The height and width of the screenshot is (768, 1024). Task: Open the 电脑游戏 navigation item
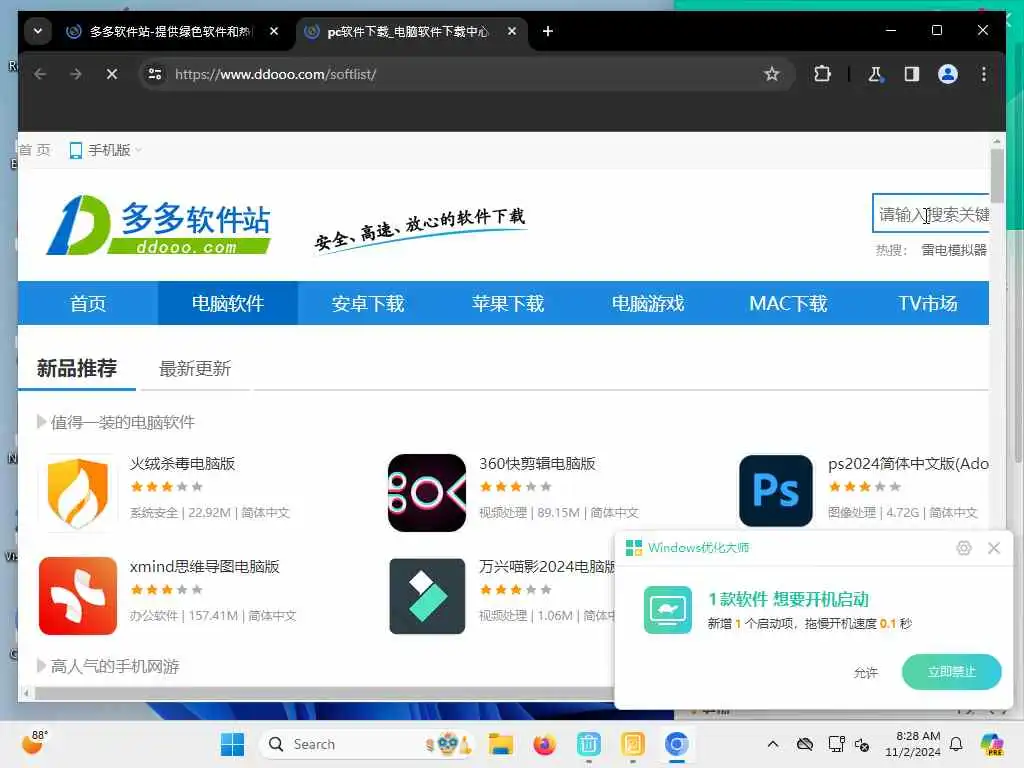[x=648, y=304]
